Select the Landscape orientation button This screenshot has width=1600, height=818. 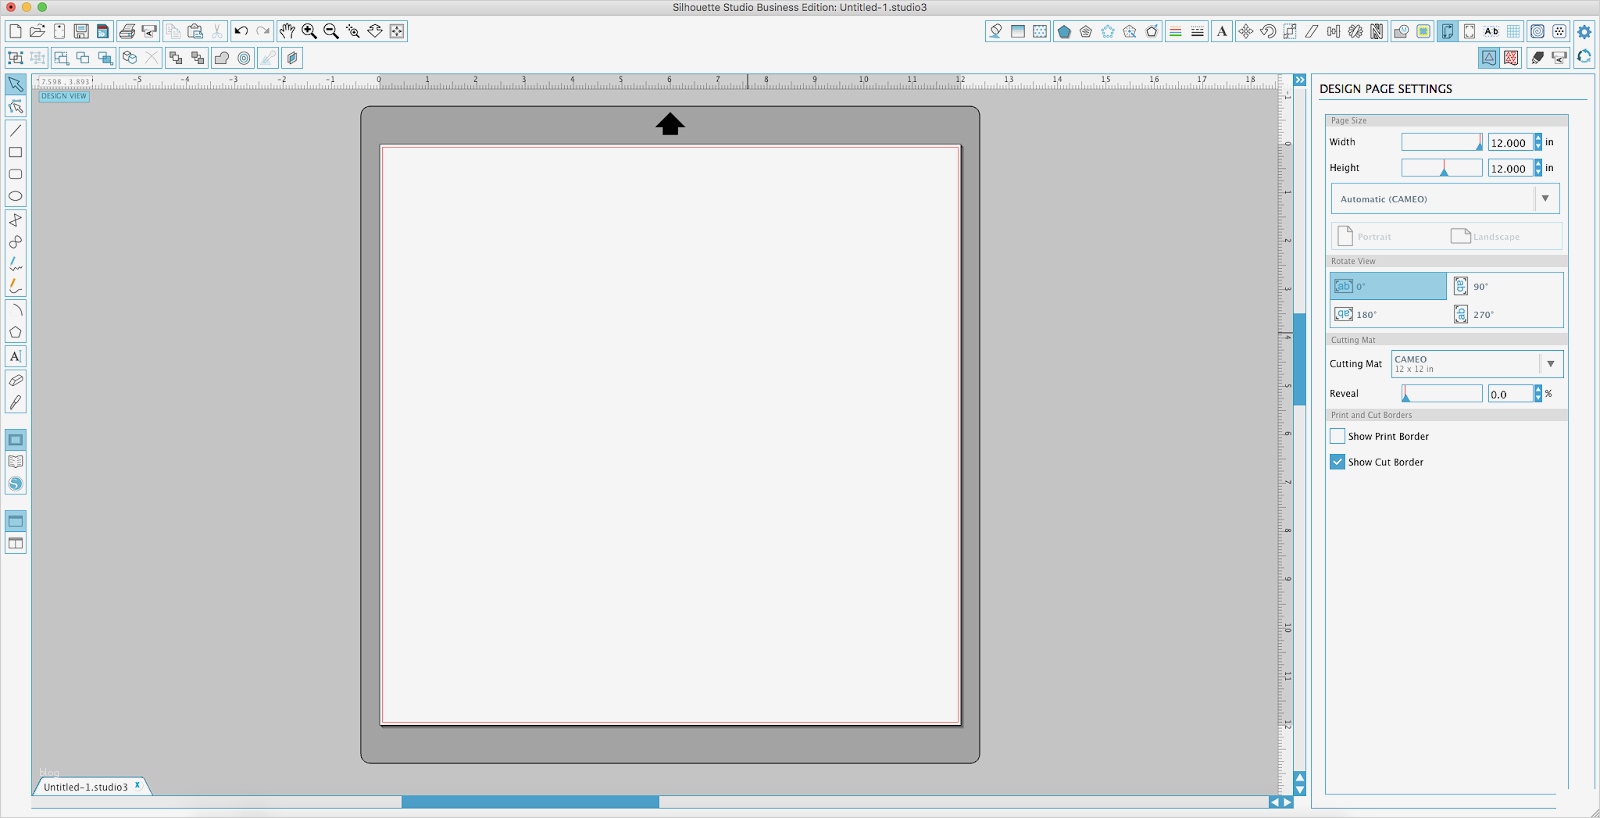(x=1486, y=237)
